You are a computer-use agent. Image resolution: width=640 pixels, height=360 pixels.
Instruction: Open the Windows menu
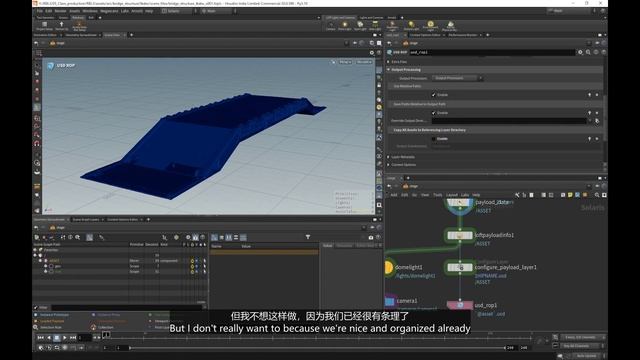click(x=90, y=11)
